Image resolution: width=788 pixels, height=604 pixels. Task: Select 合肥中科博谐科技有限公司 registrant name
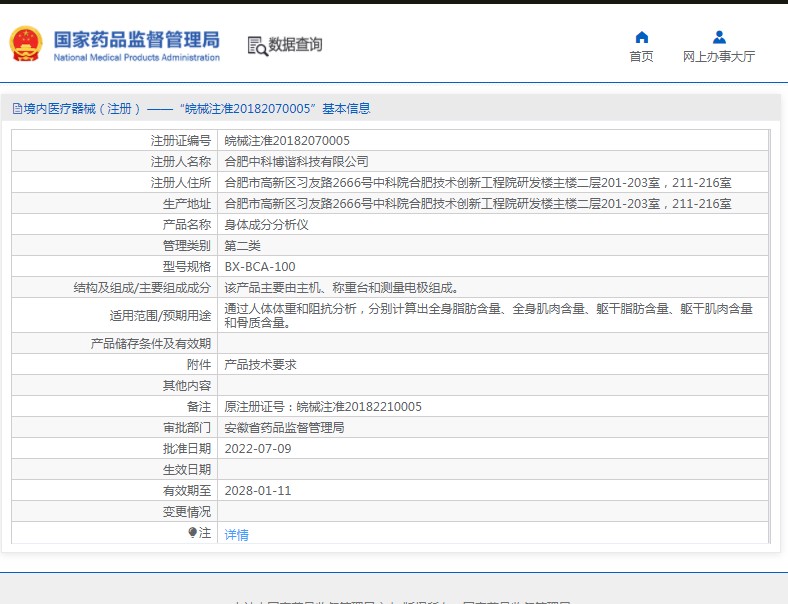(x=297, y=162)
